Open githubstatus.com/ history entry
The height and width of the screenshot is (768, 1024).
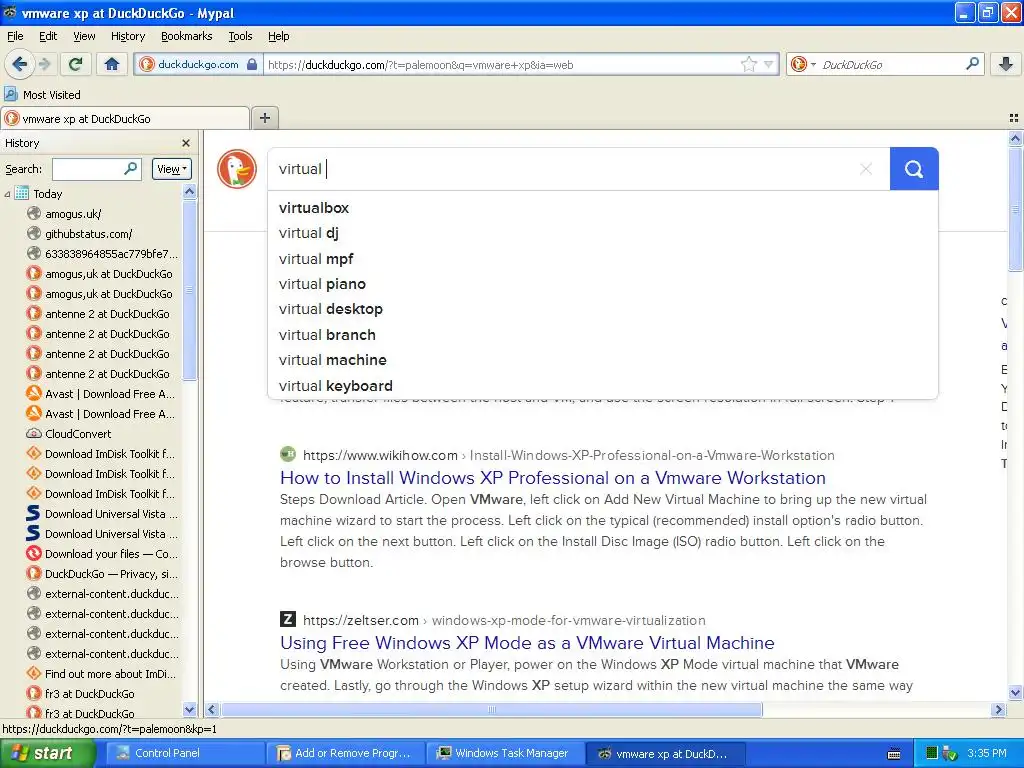click(88, 234)
